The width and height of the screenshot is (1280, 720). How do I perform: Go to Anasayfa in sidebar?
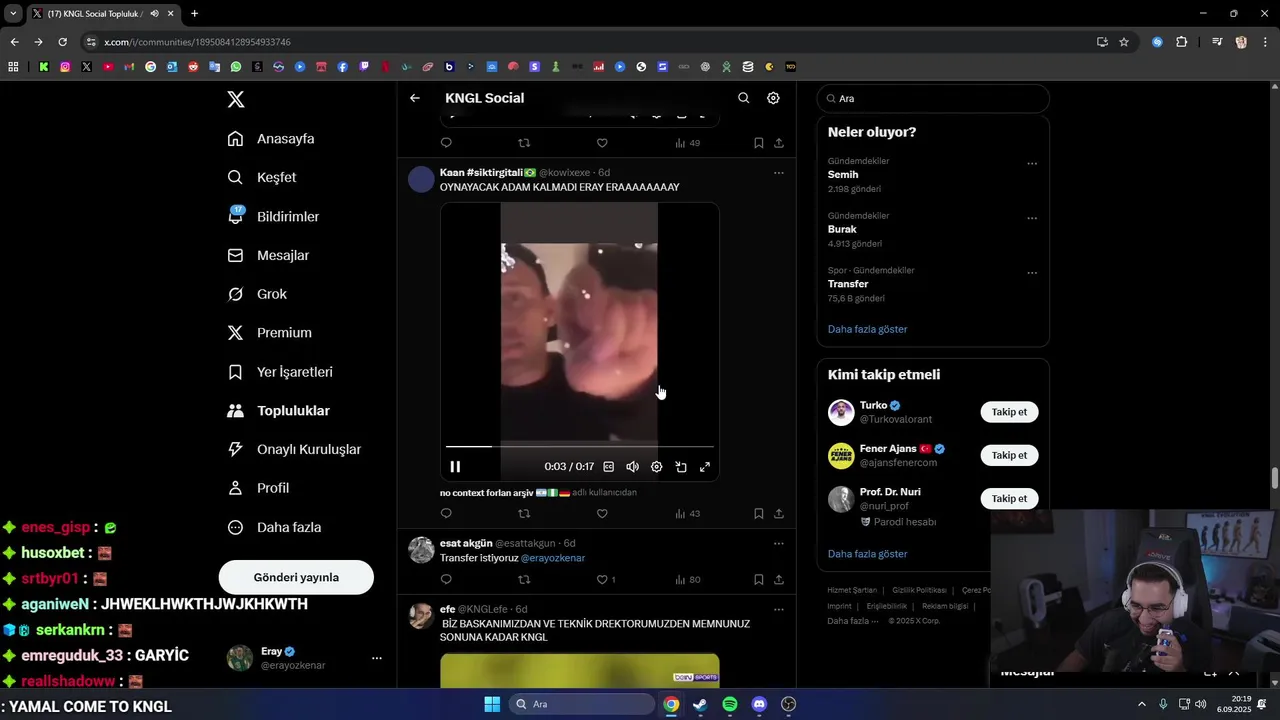point(271,139)
